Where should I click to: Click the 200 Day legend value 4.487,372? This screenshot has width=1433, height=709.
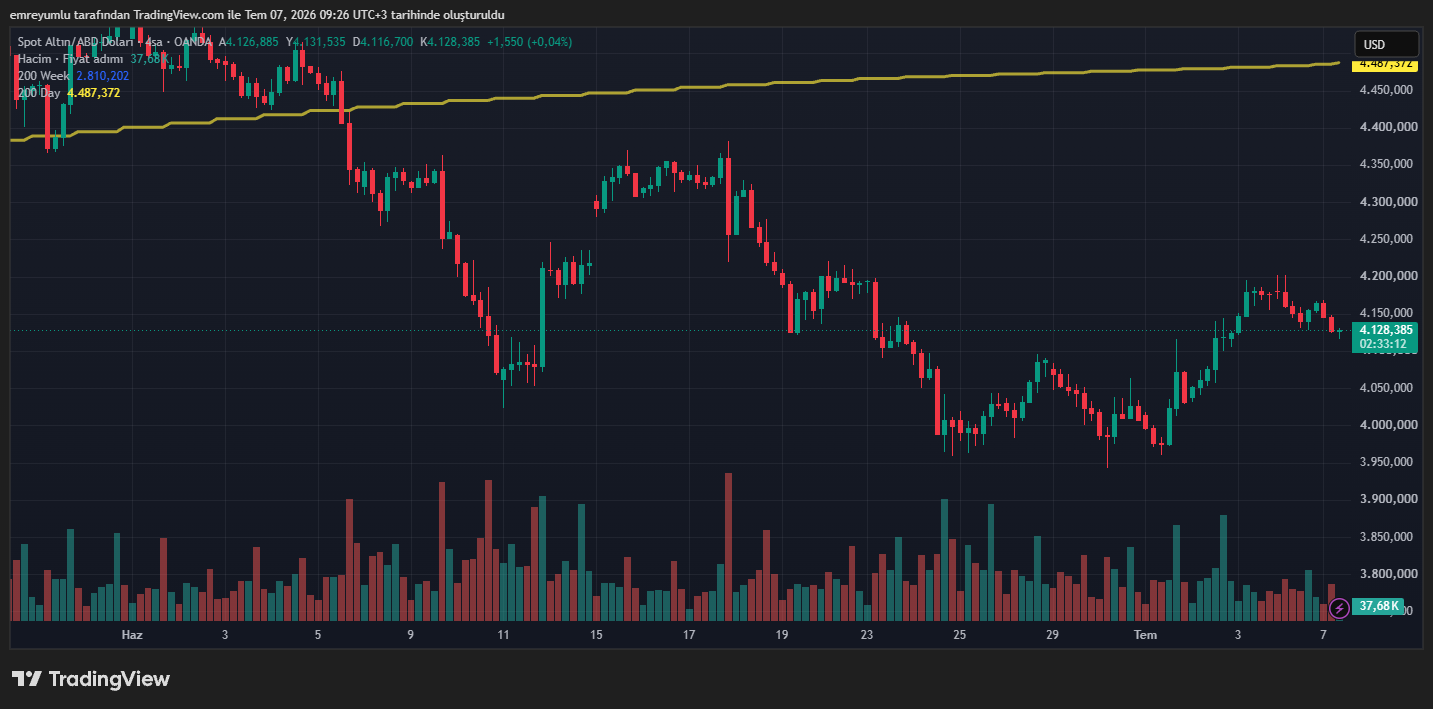(94, 93)
